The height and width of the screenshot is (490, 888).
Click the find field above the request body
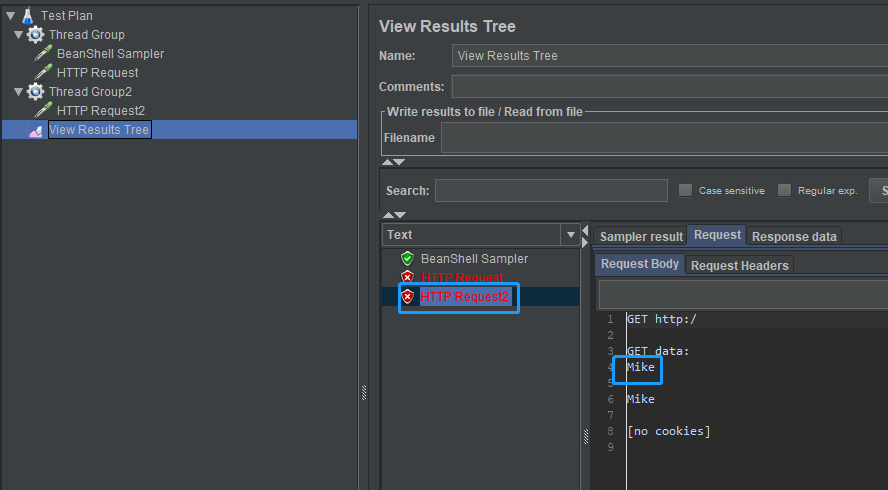743,295
